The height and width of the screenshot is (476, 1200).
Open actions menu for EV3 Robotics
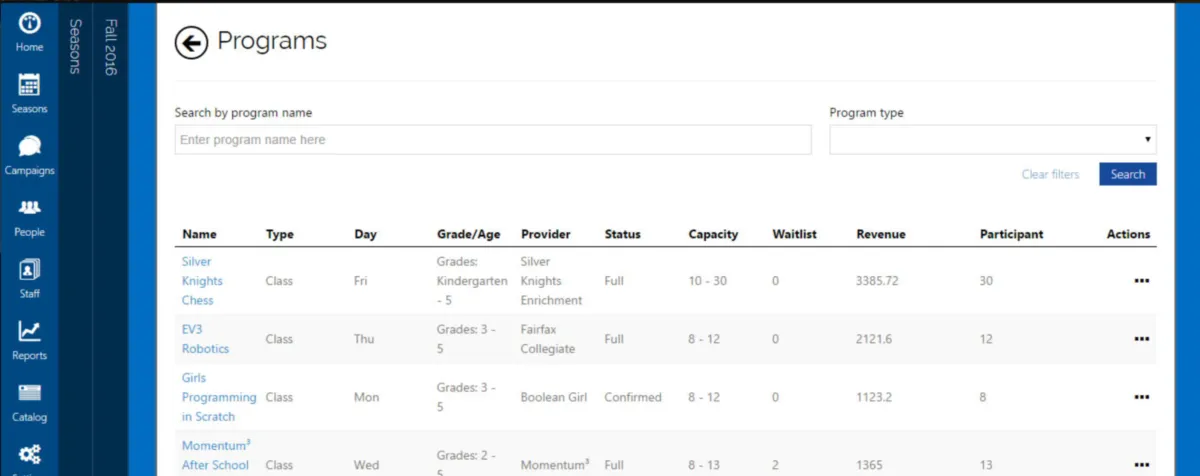[x=1141, y=339]
